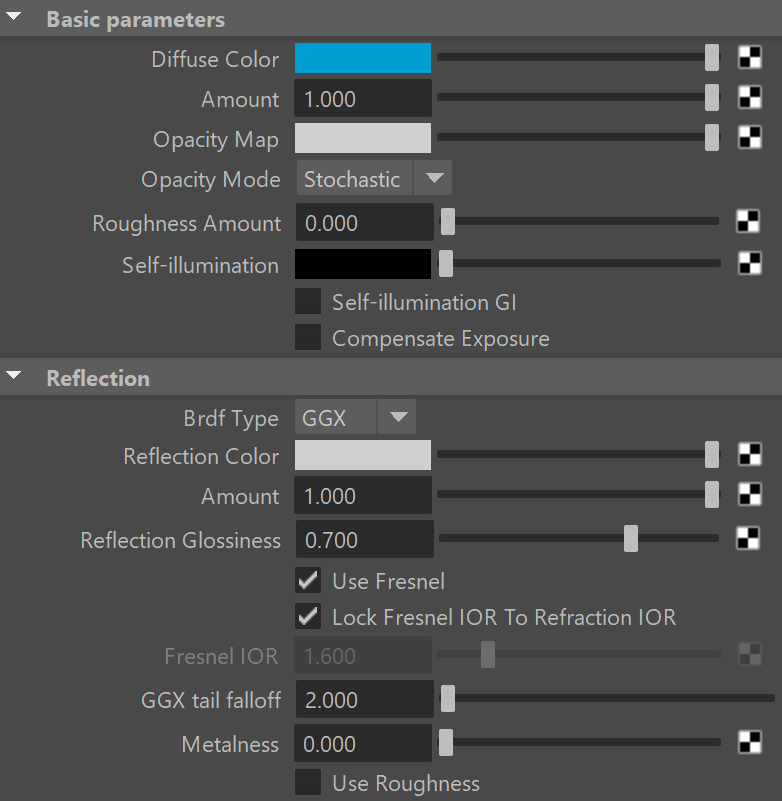782x801 pixels.
Task: Click the Metalness texture checker icon
Action: point(749,742)
